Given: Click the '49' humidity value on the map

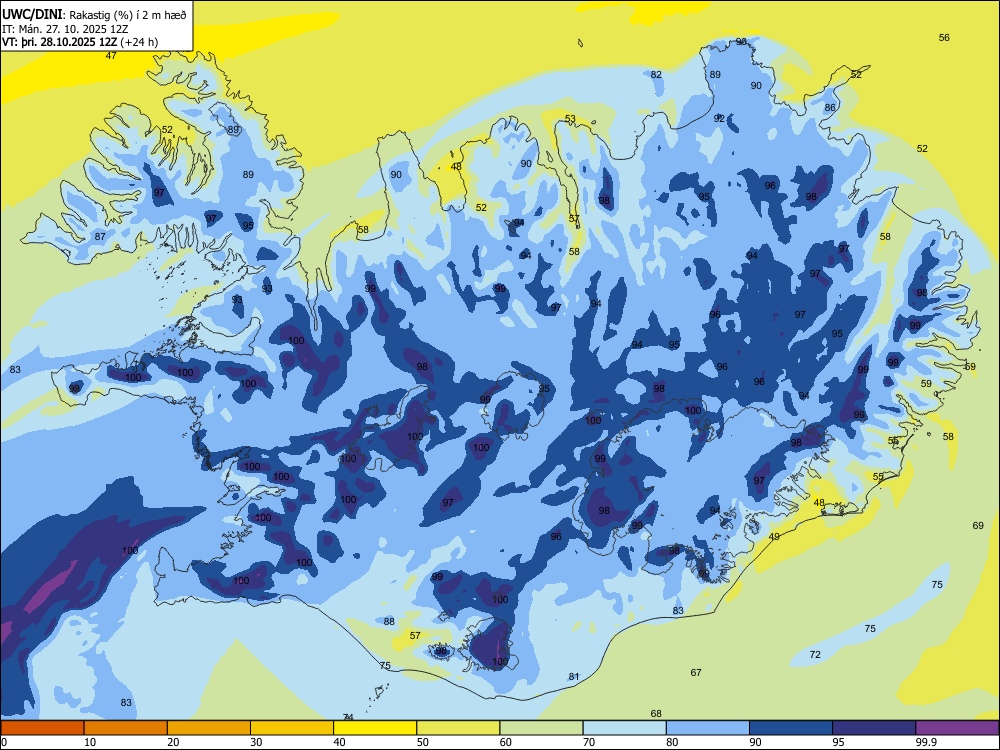Looking at the screenshot, I should 774,537.
